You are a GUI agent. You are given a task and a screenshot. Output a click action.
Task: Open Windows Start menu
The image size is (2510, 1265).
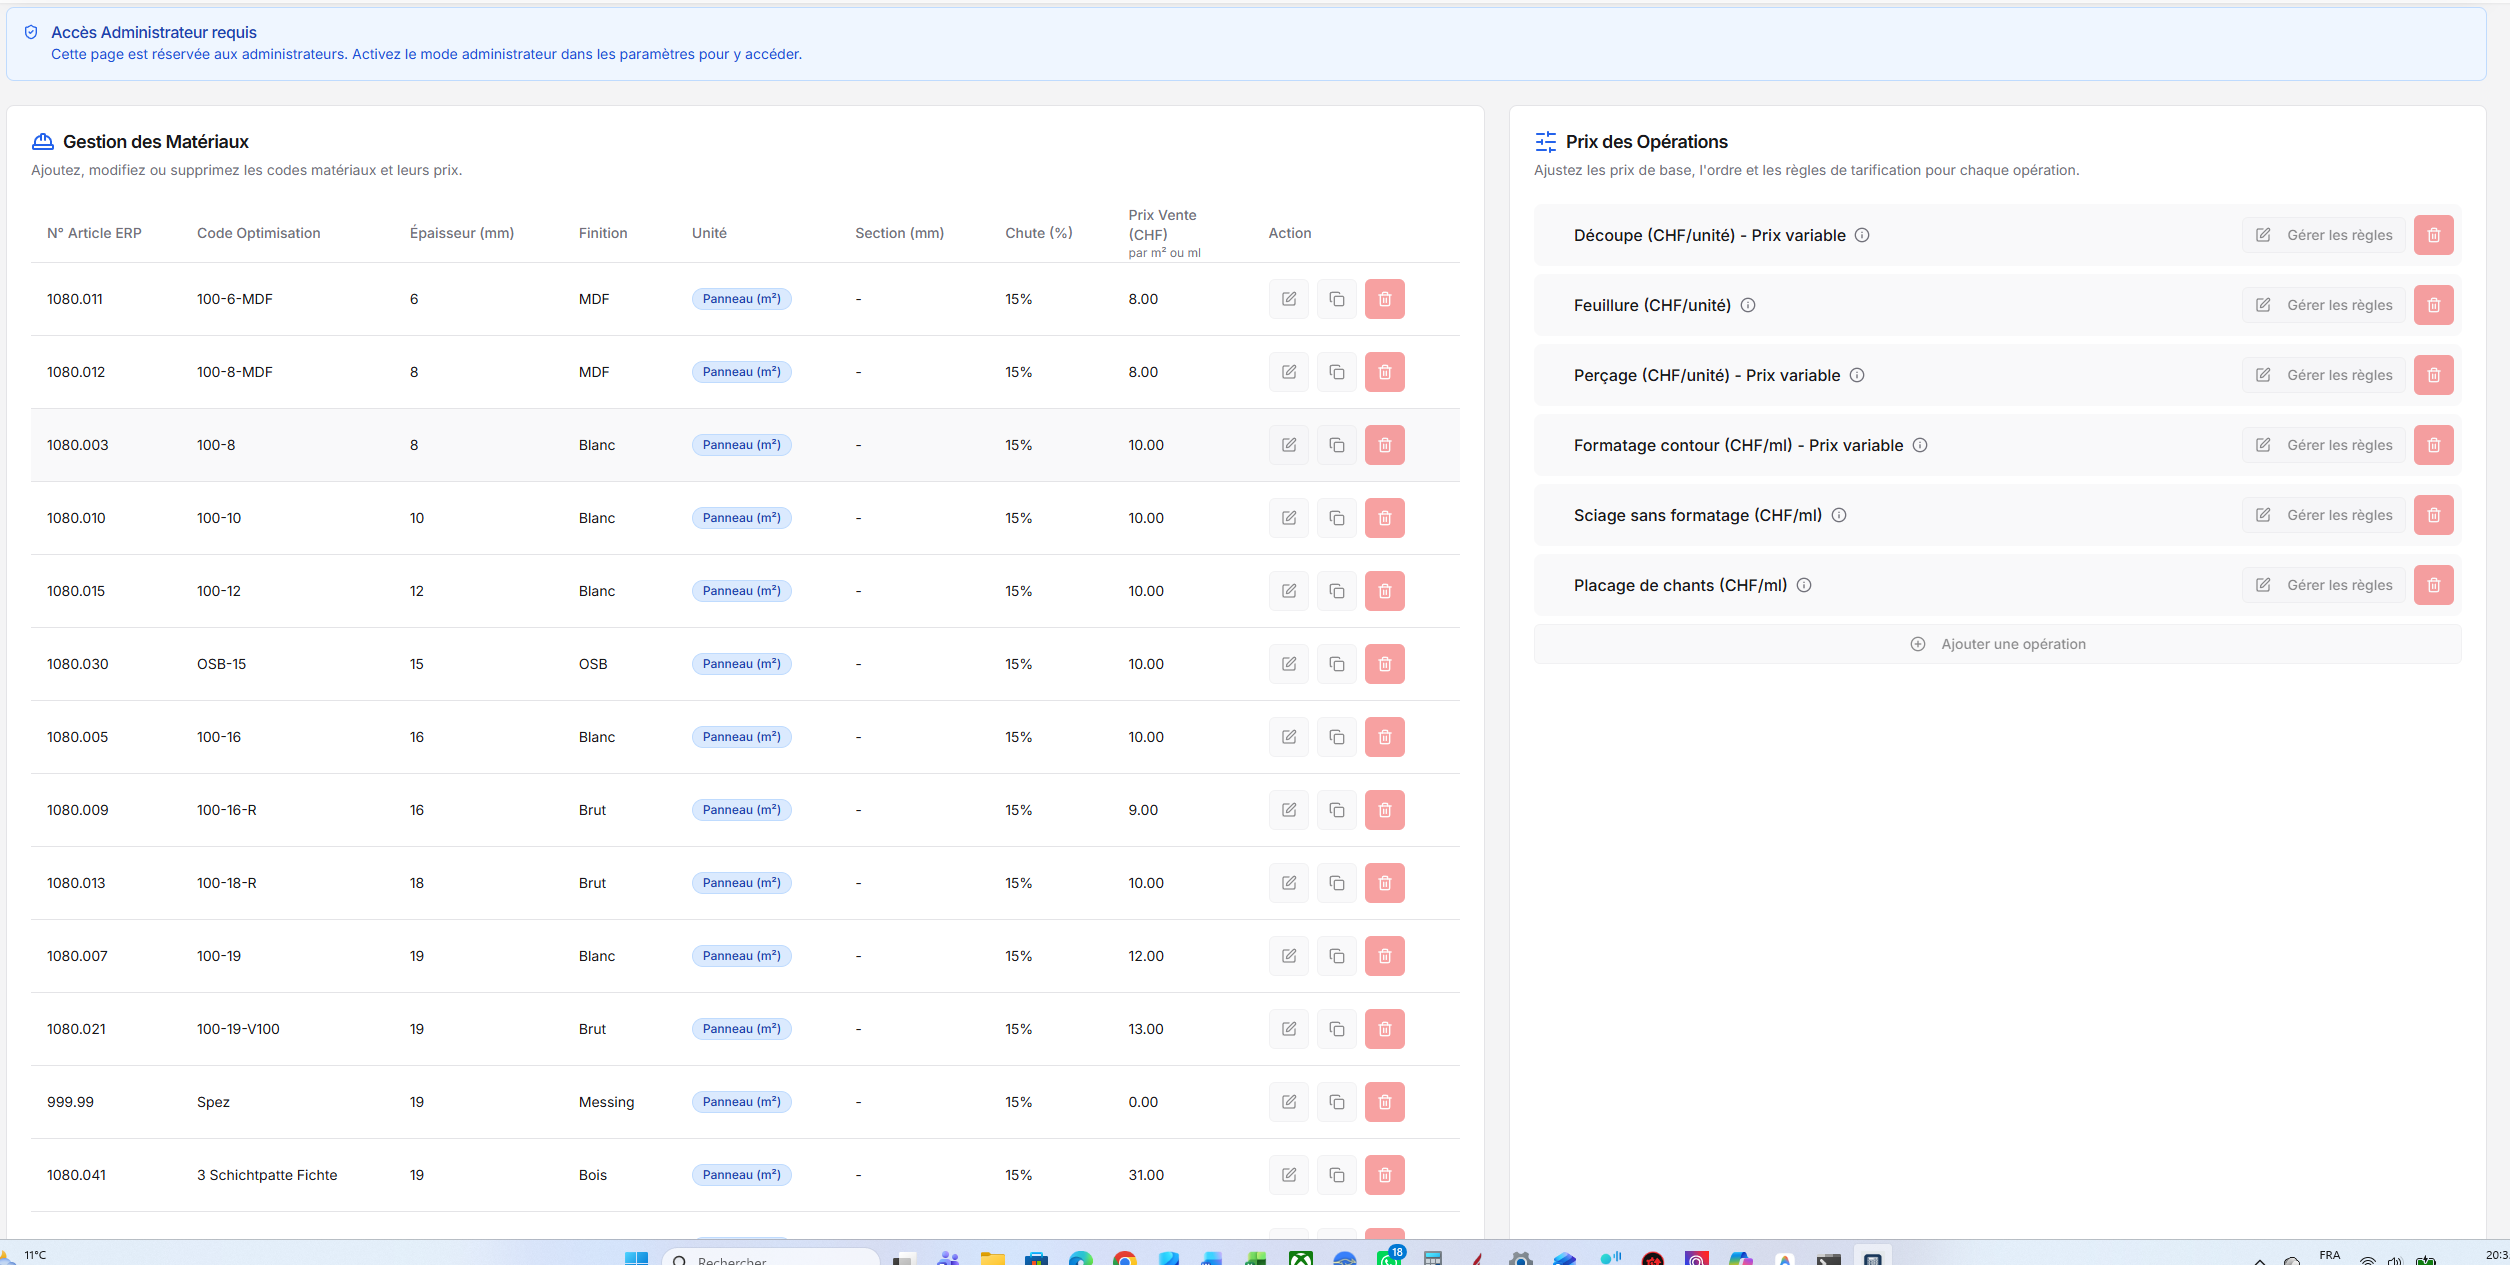click(x=636, y=1258)
